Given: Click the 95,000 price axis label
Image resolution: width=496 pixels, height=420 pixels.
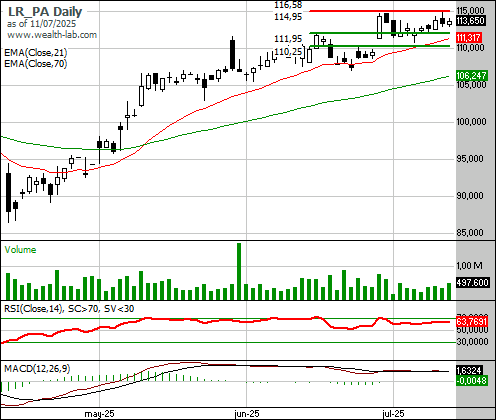Looking at the screenshot, I should pos(470,159).
